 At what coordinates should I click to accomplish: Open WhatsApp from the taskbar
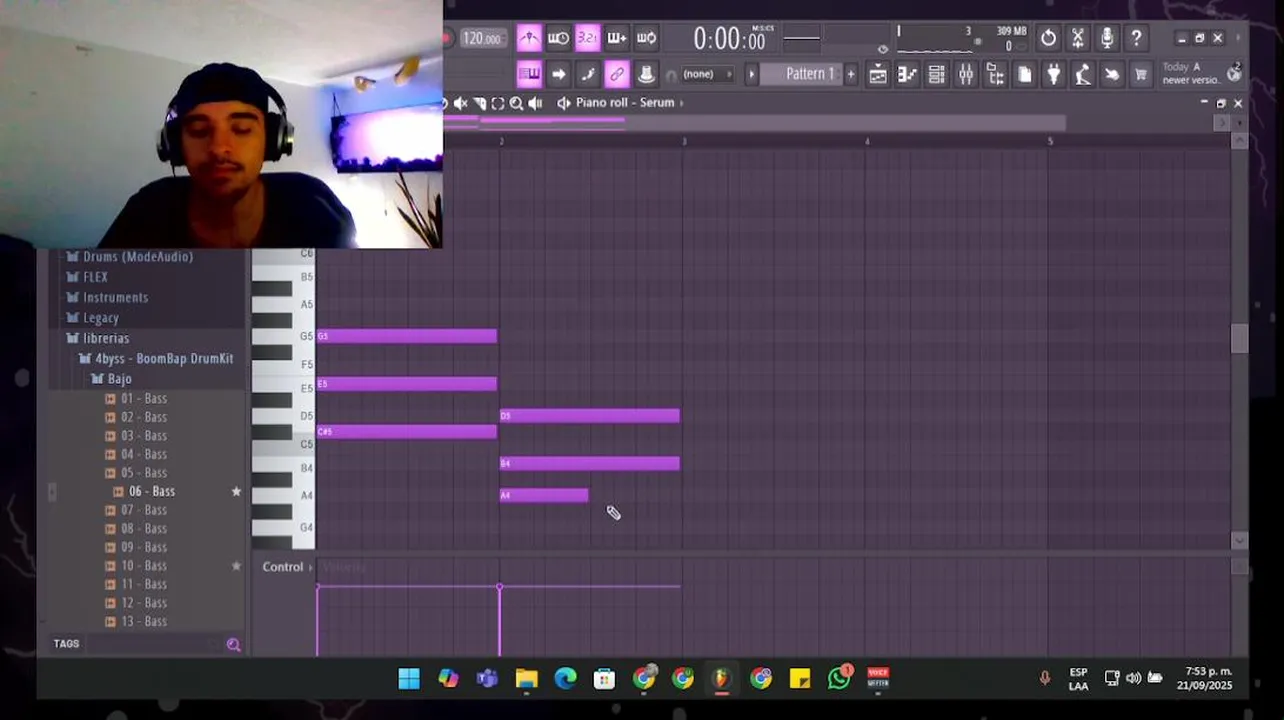tap(839, 678)
